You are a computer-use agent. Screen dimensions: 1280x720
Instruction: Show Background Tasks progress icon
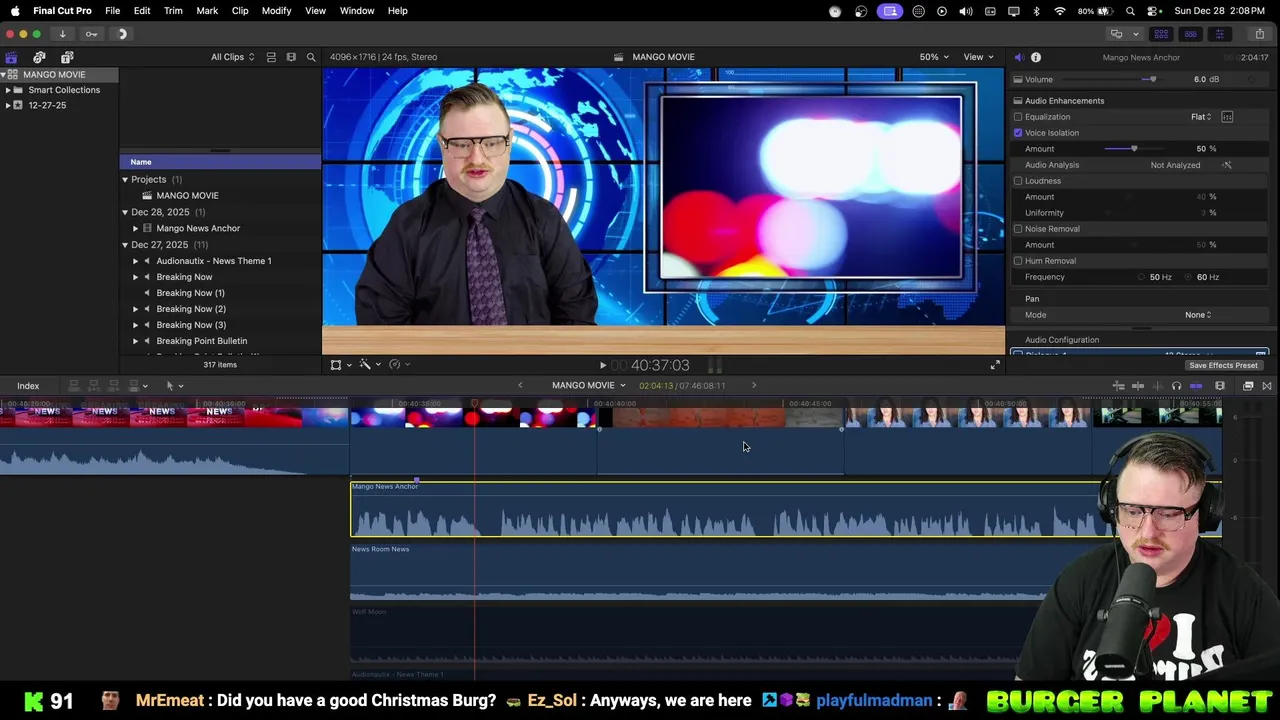(x=122, y=34)
